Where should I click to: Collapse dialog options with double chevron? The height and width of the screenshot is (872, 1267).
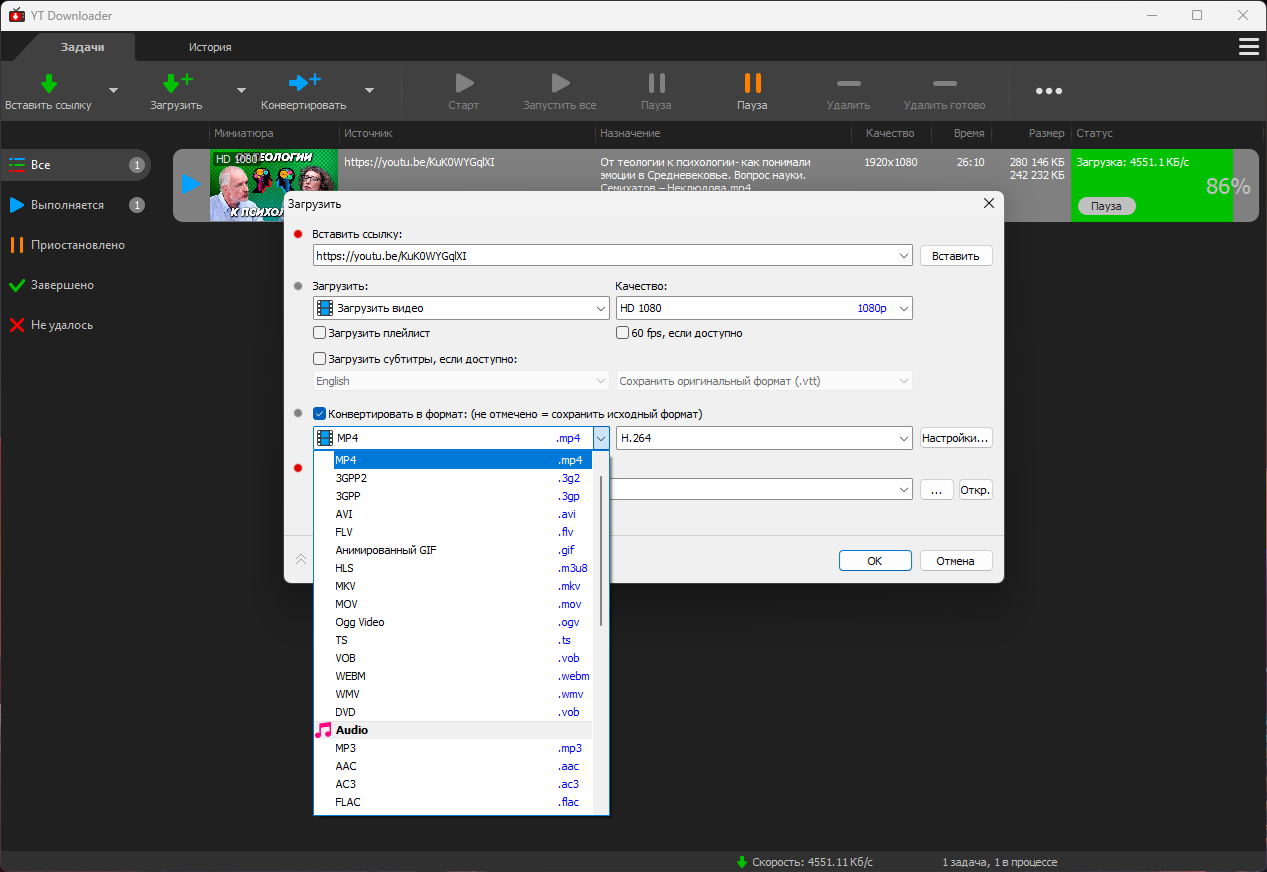tap(300, 559)
